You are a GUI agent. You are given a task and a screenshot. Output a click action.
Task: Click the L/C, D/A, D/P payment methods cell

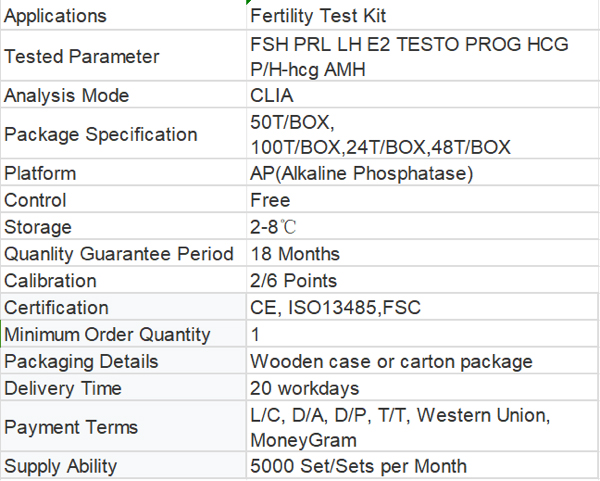[x=400, y=427]
